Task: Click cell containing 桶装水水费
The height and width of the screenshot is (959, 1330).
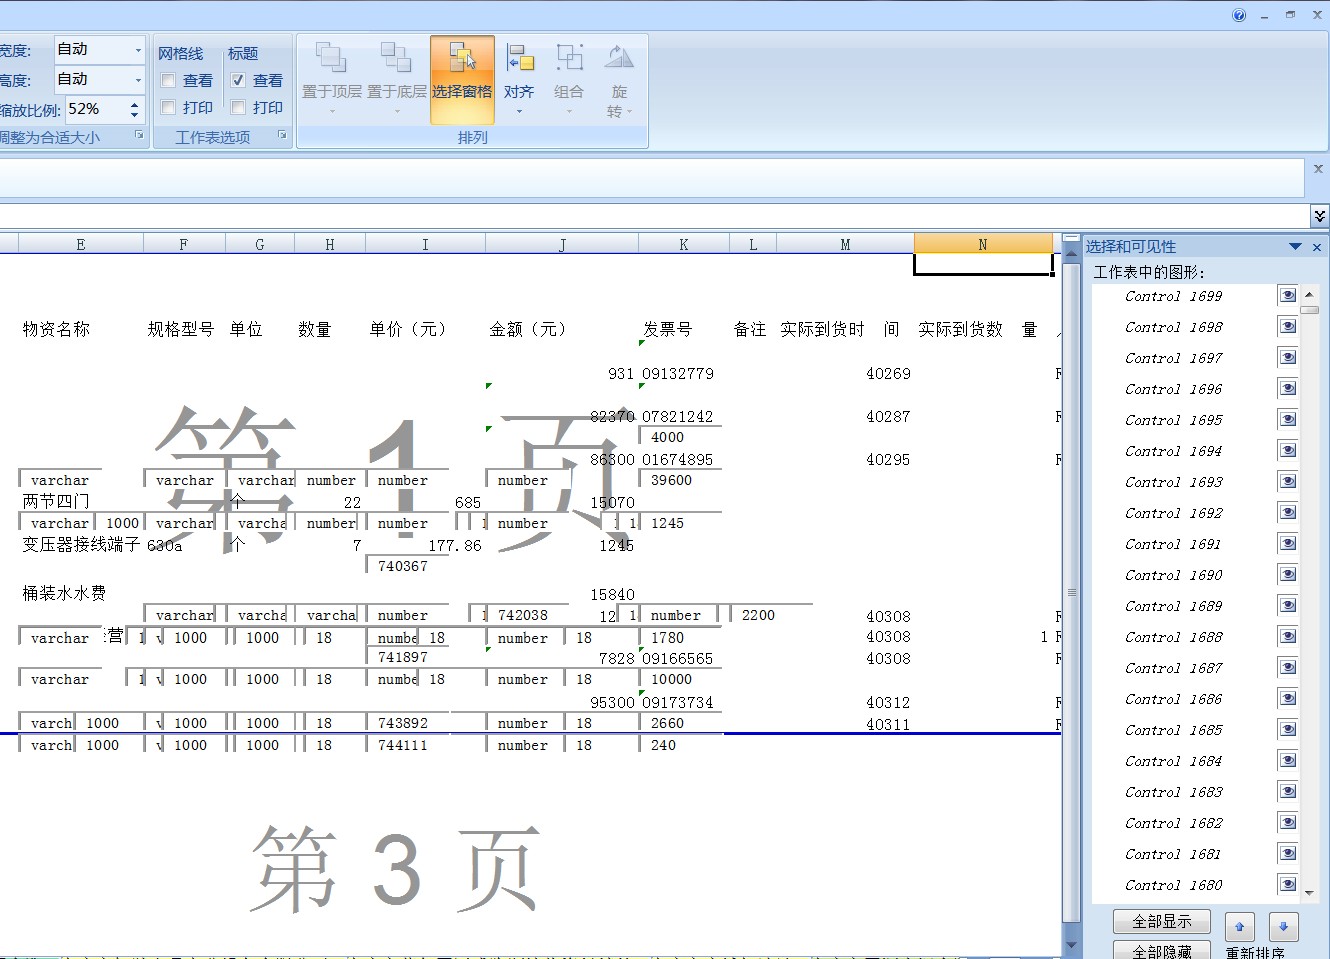Action: [x=64, y=593]
